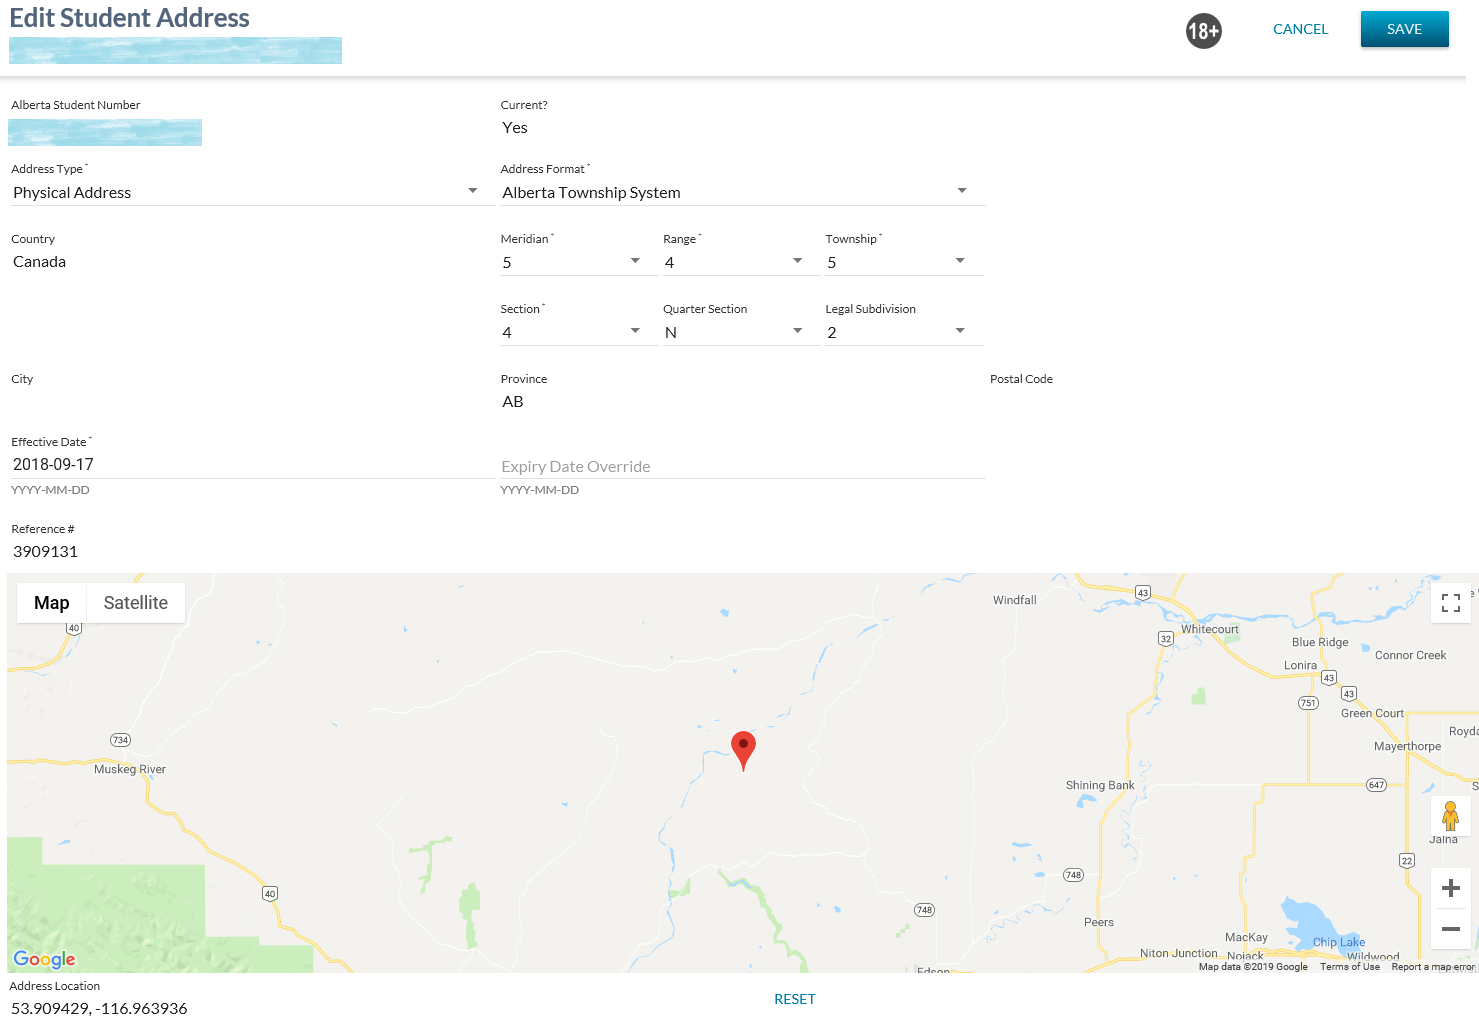Click RESET below the map

tap(795, 999)
